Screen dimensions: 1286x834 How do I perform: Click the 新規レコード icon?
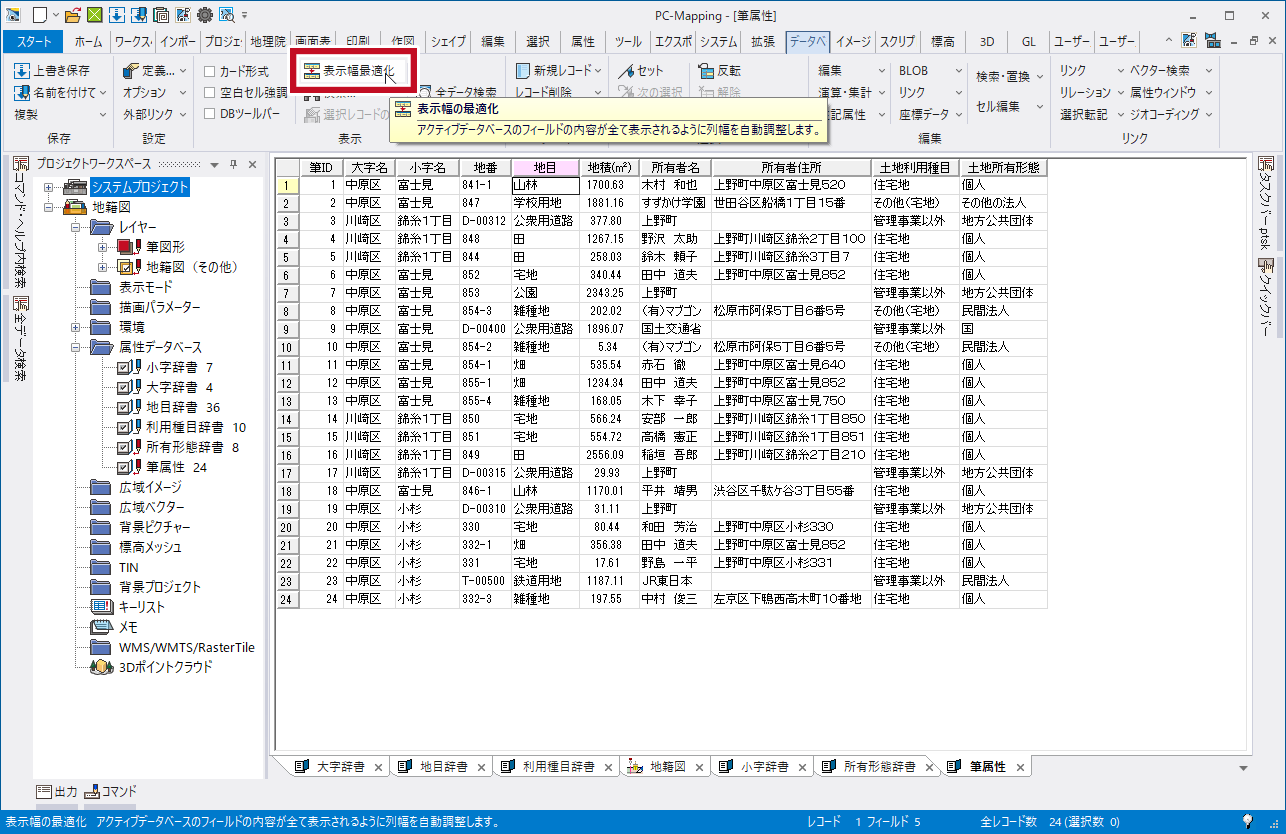pyautogui.click(x=523, y=71)
